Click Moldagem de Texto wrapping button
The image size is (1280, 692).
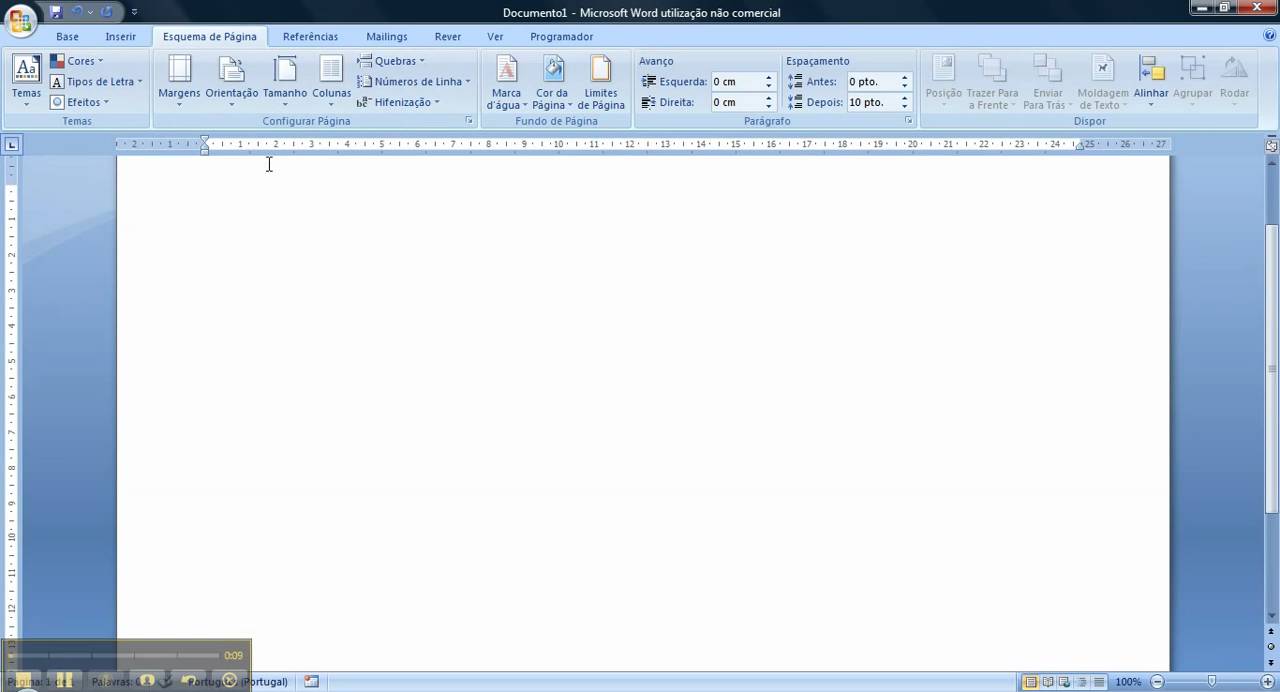tap(1103, 82)
